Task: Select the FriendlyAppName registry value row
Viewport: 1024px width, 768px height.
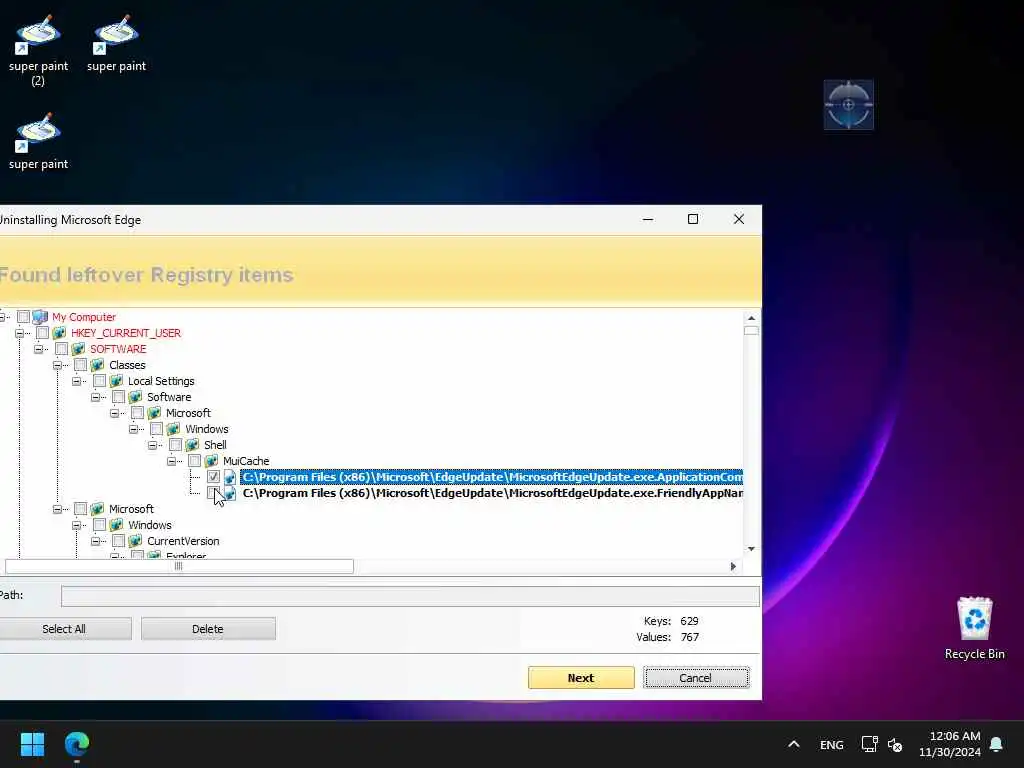Action: pyautogui.click(x=492, y=493)
